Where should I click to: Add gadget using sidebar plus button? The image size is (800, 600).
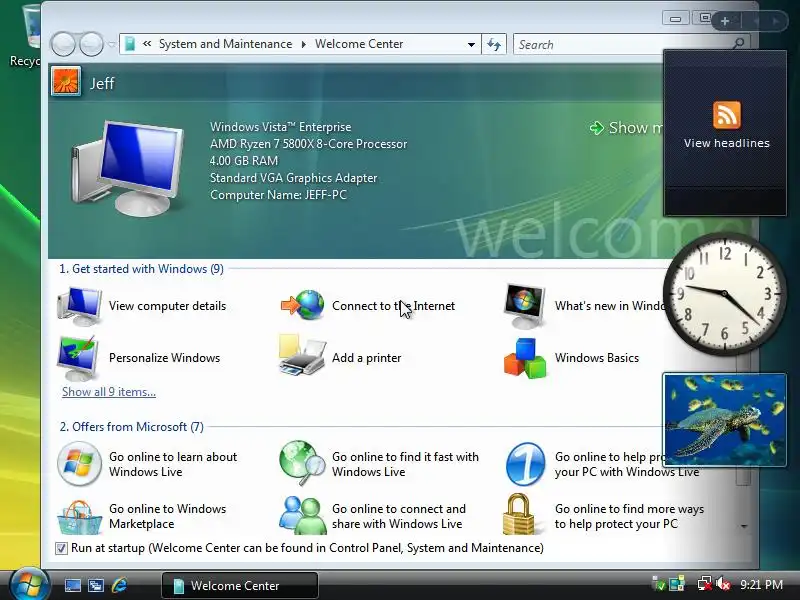[725, 21]
